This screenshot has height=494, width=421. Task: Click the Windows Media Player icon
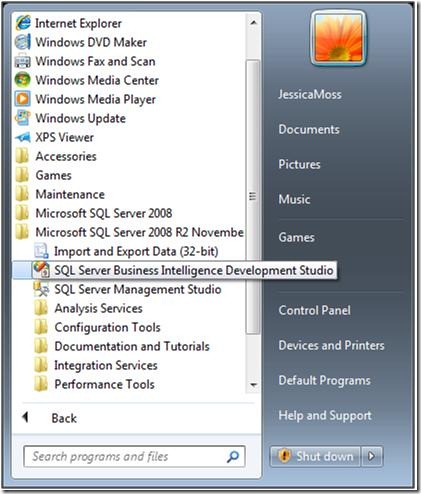click(x=23, y=99)
